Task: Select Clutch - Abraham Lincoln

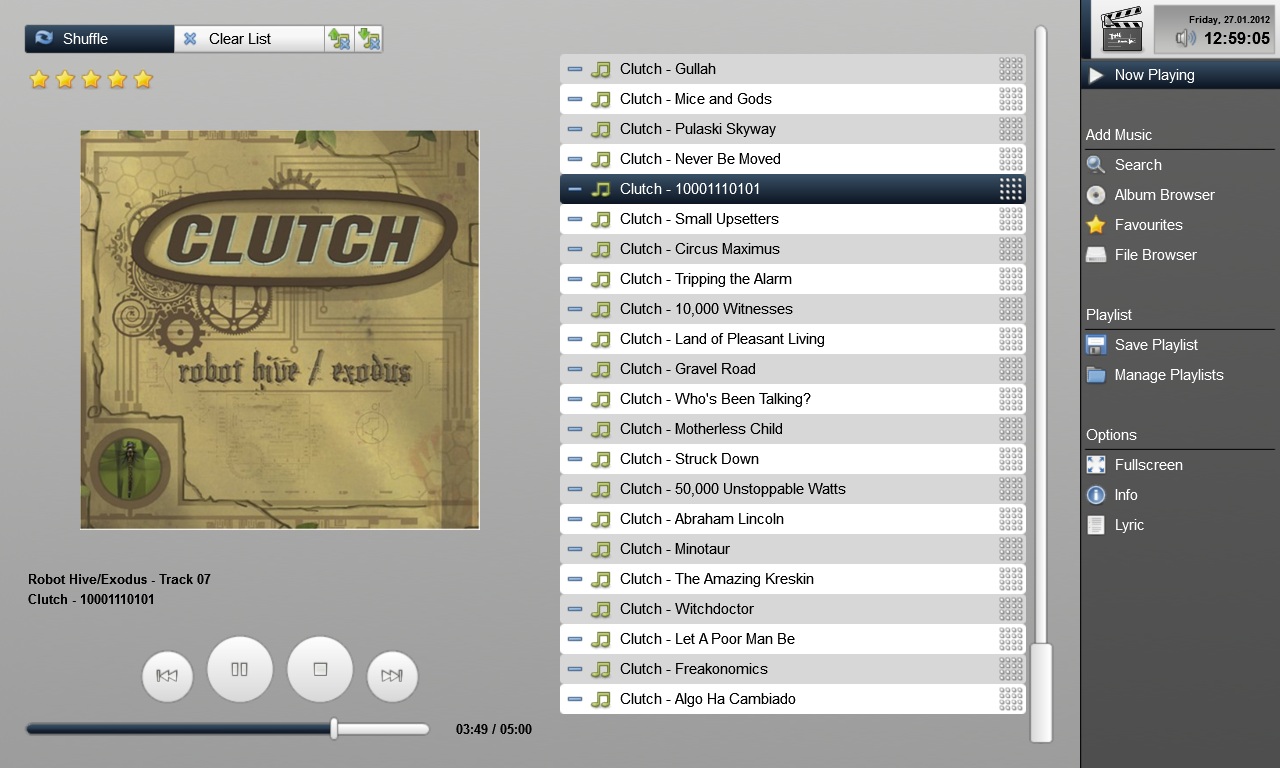Action: click(793, 519)
